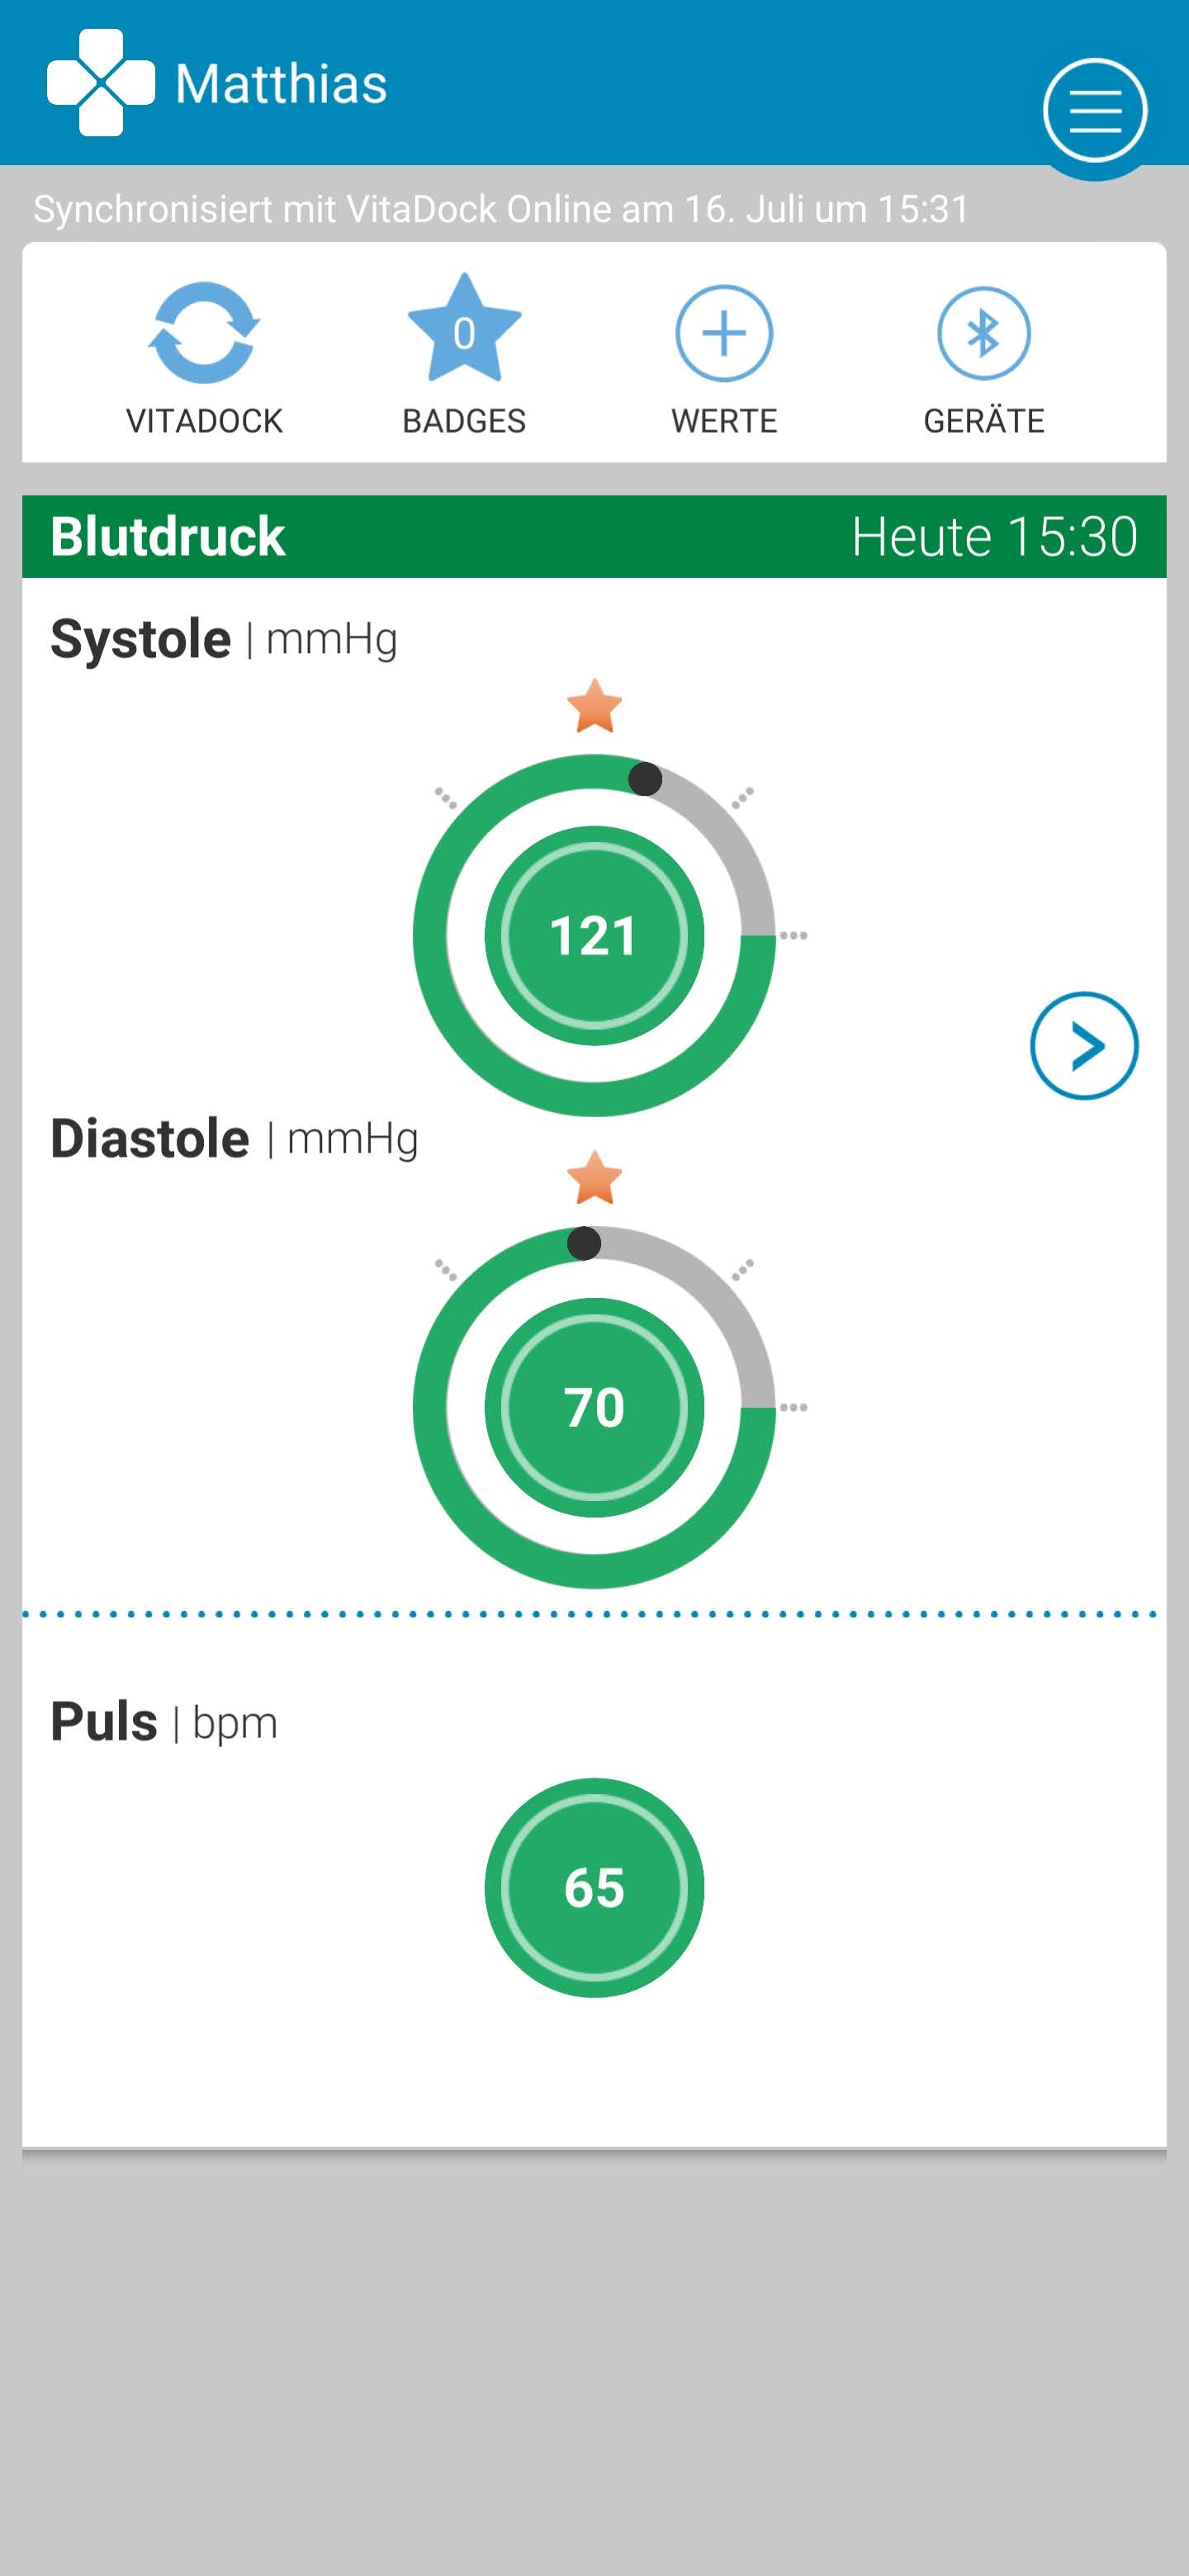The height and width of the screenshot is (2576, 1189).
Task: Open blood pressure details with arrow button
Action: tap(1084, 1046)
